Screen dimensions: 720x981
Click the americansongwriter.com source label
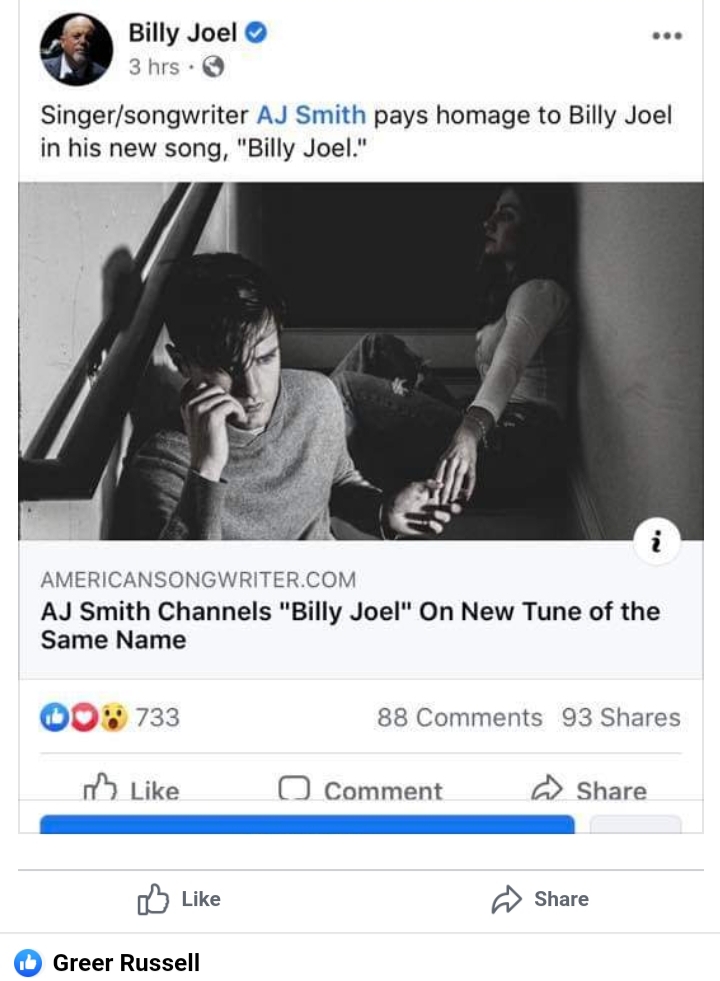(x=198, y=579)
